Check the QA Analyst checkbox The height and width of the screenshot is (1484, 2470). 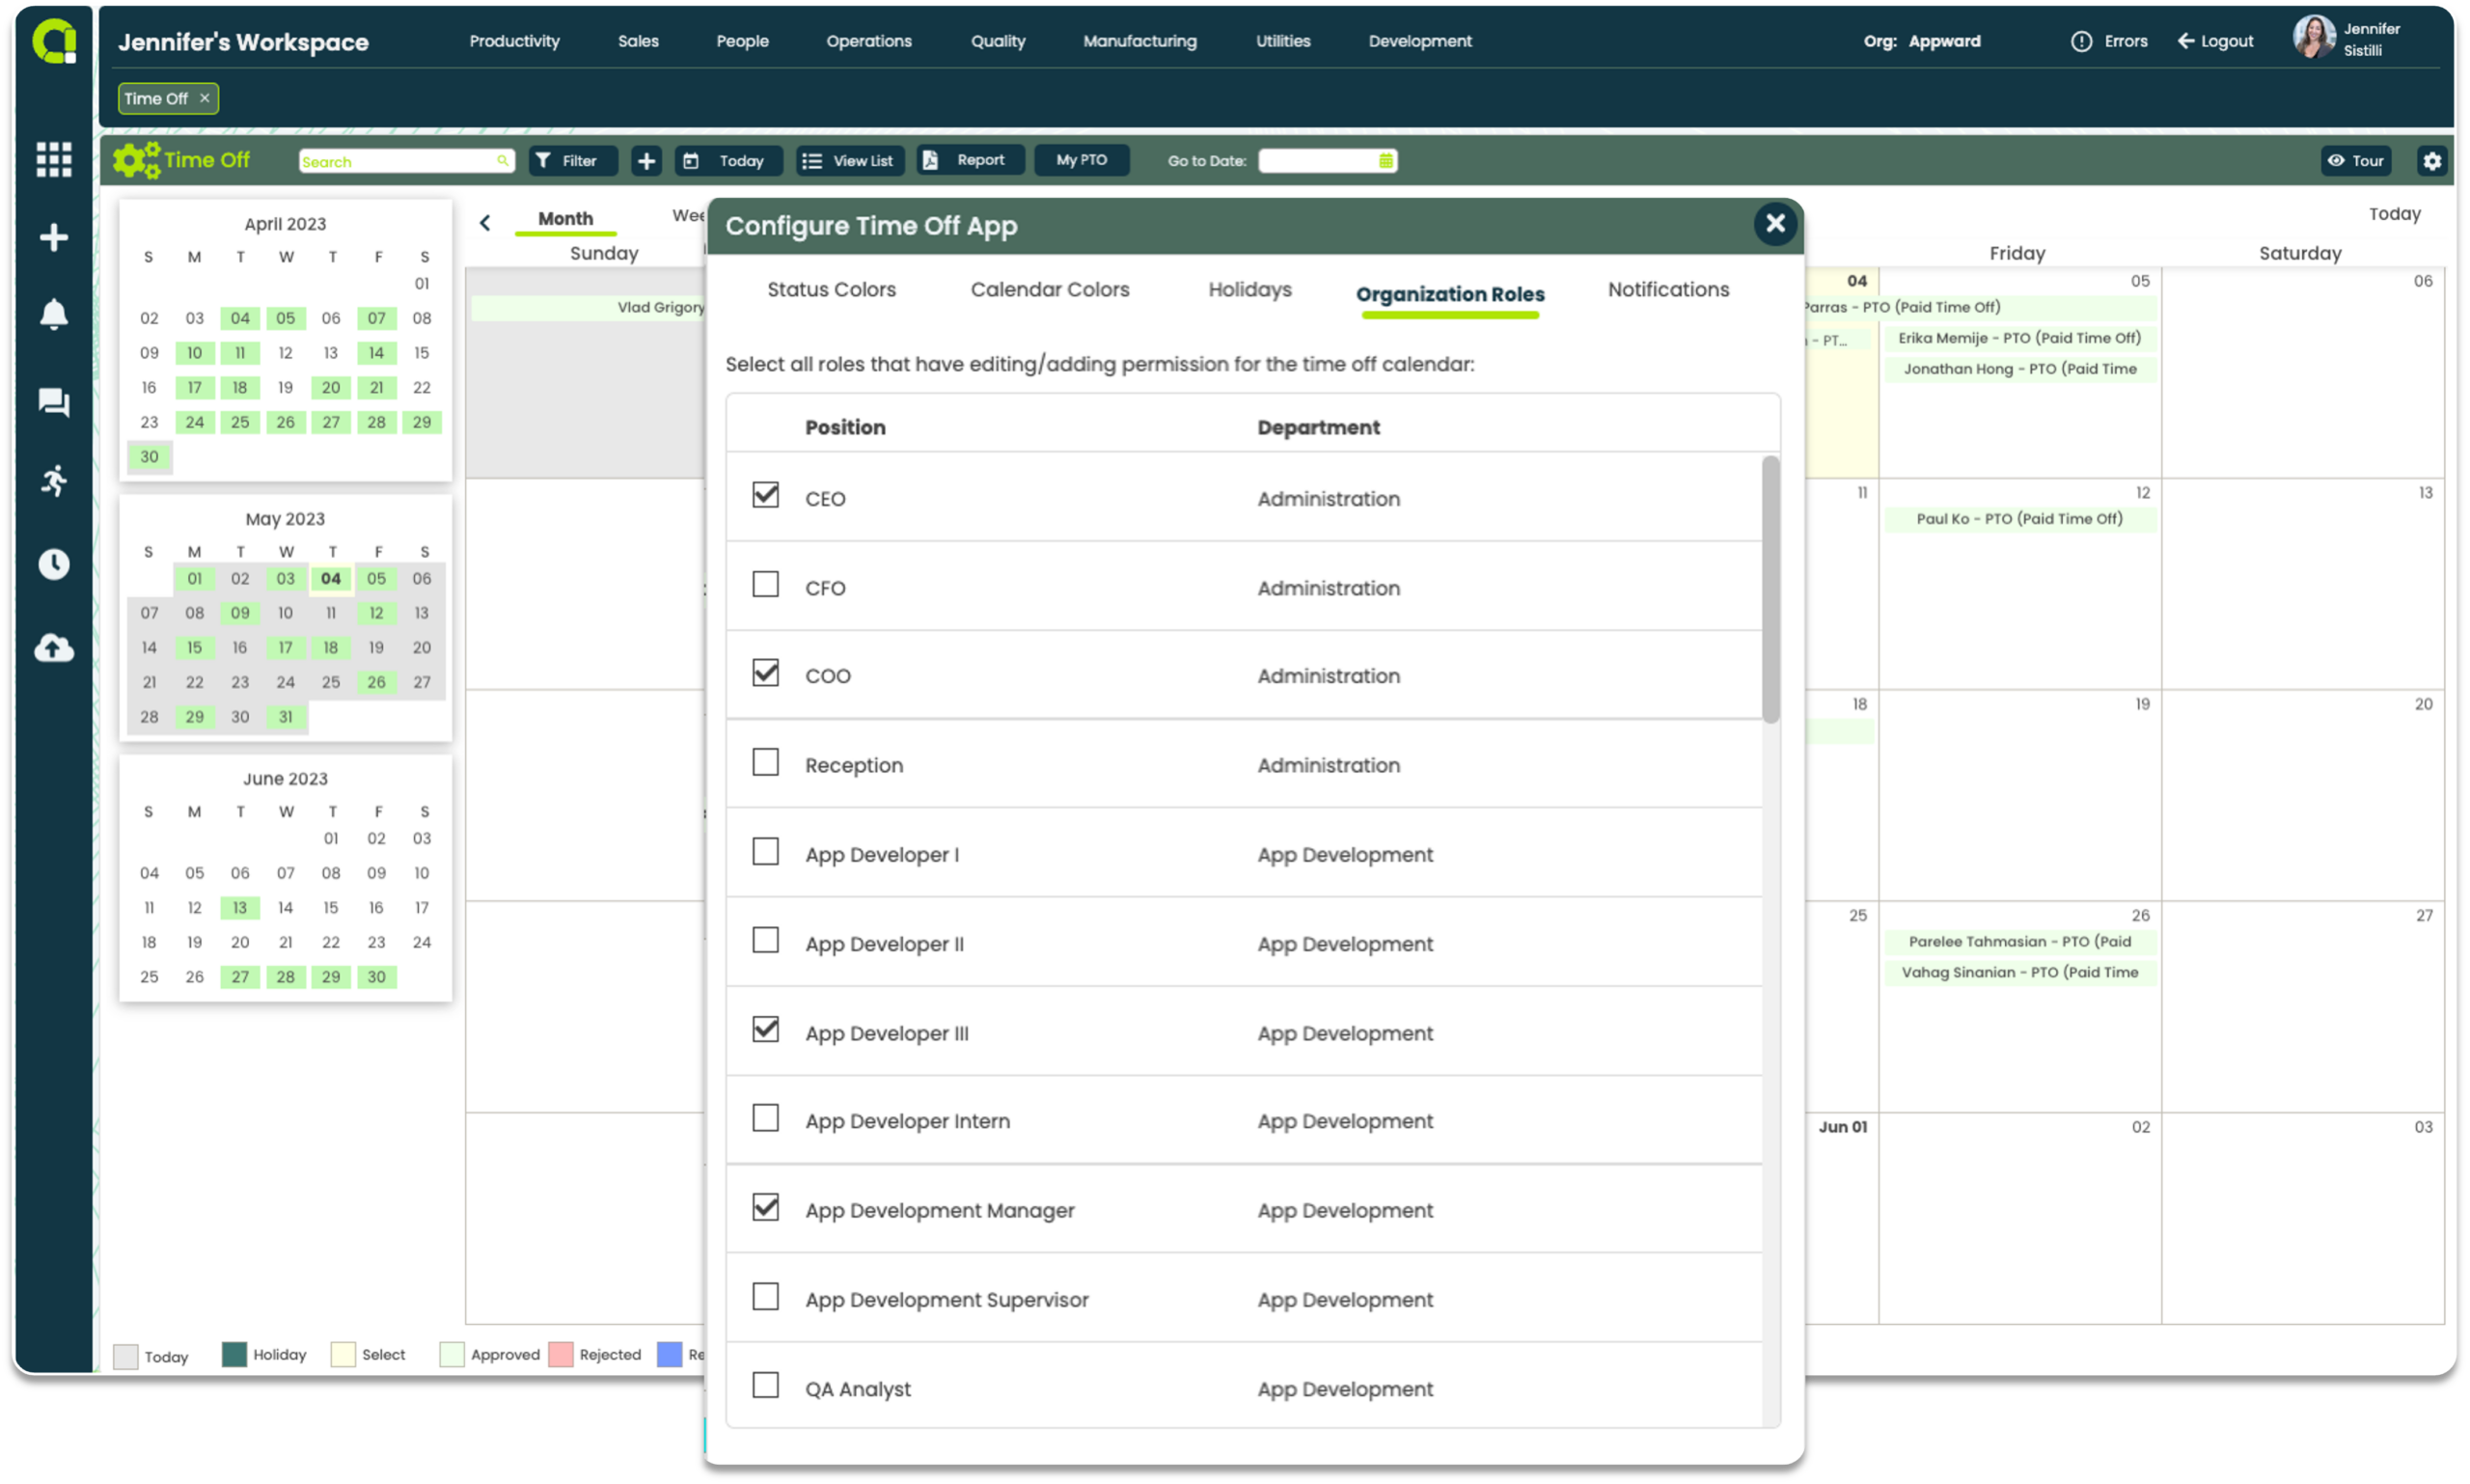(766, 1385)
